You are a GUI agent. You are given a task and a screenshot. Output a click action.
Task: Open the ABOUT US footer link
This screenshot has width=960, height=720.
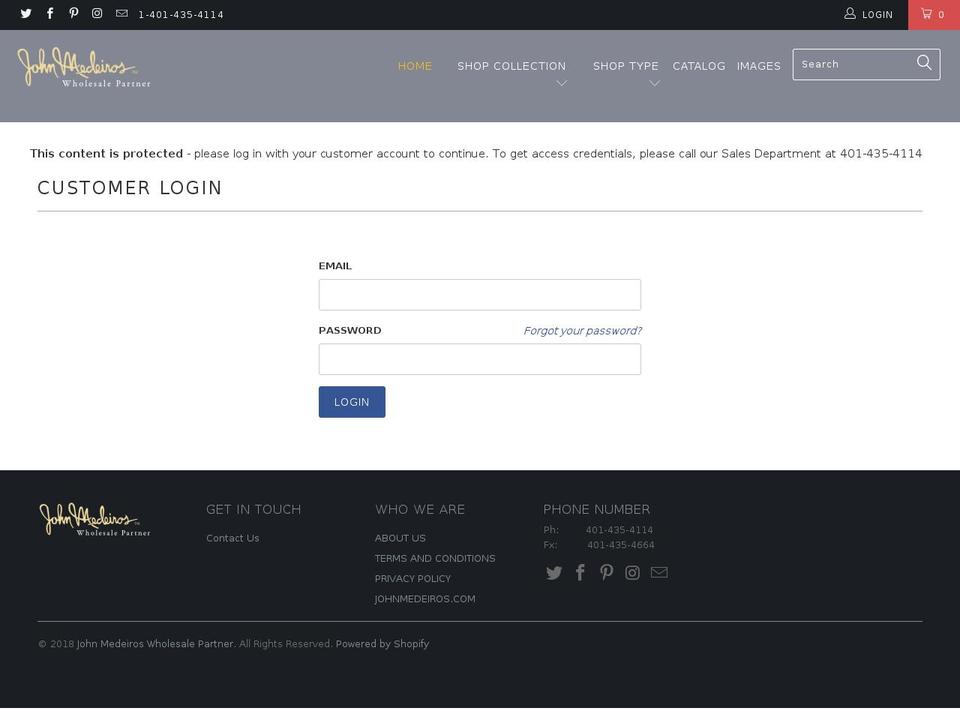(400, 538)
